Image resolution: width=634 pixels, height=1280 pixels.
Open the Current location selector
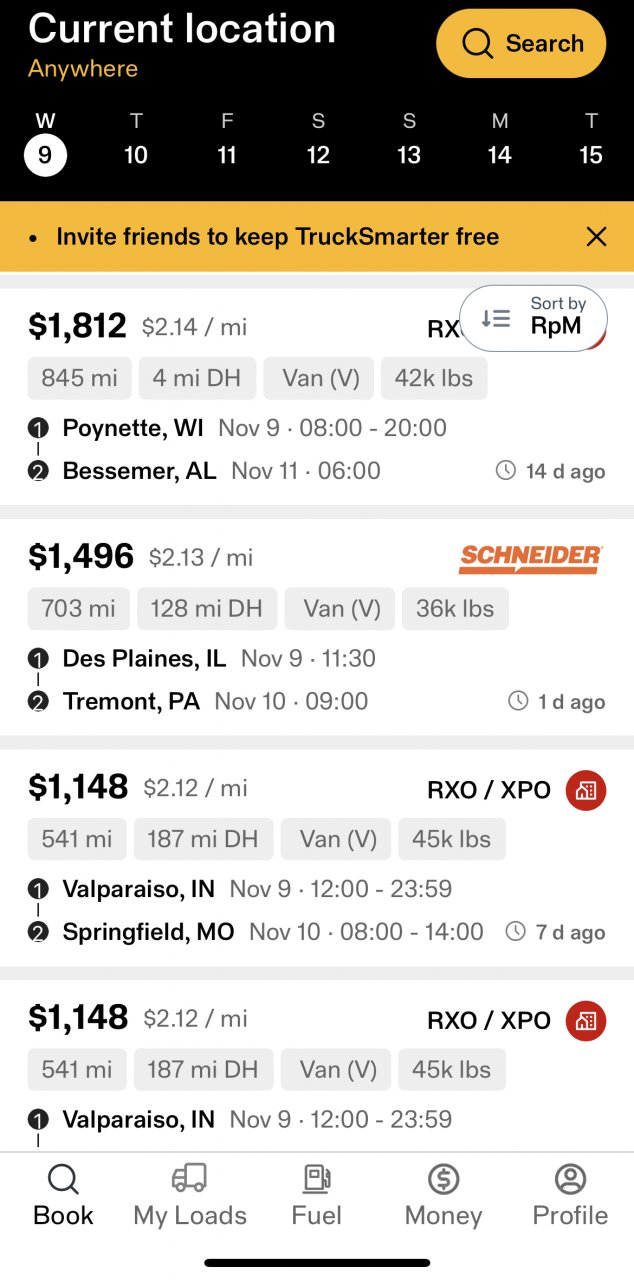pyautogui.click(x=182, y=28)
